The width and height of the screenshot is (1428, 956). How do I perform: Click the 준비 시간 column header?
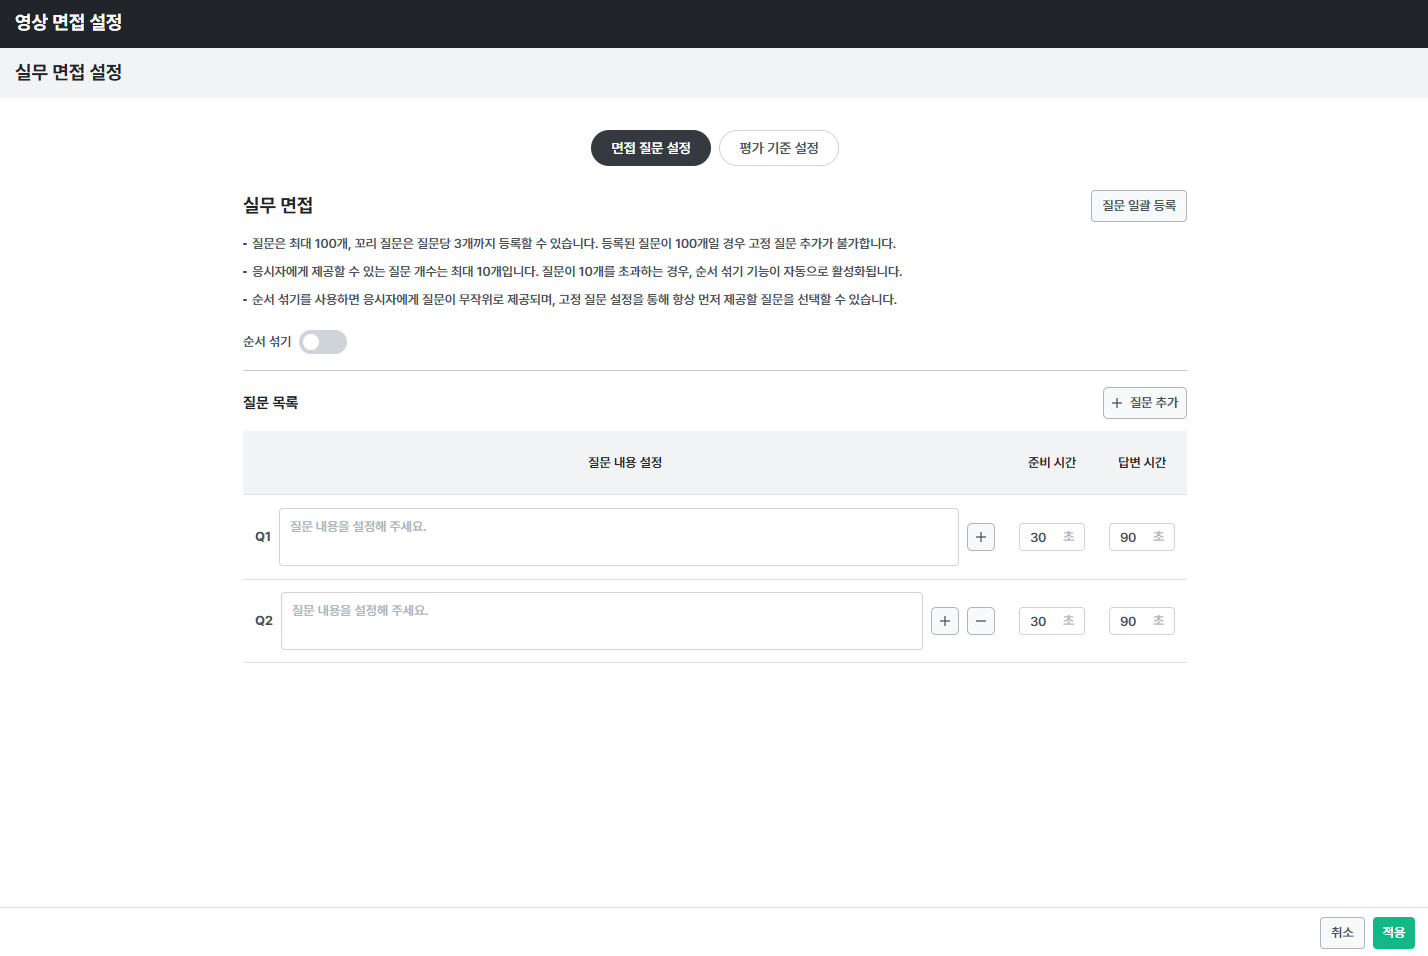point(1051,463)
